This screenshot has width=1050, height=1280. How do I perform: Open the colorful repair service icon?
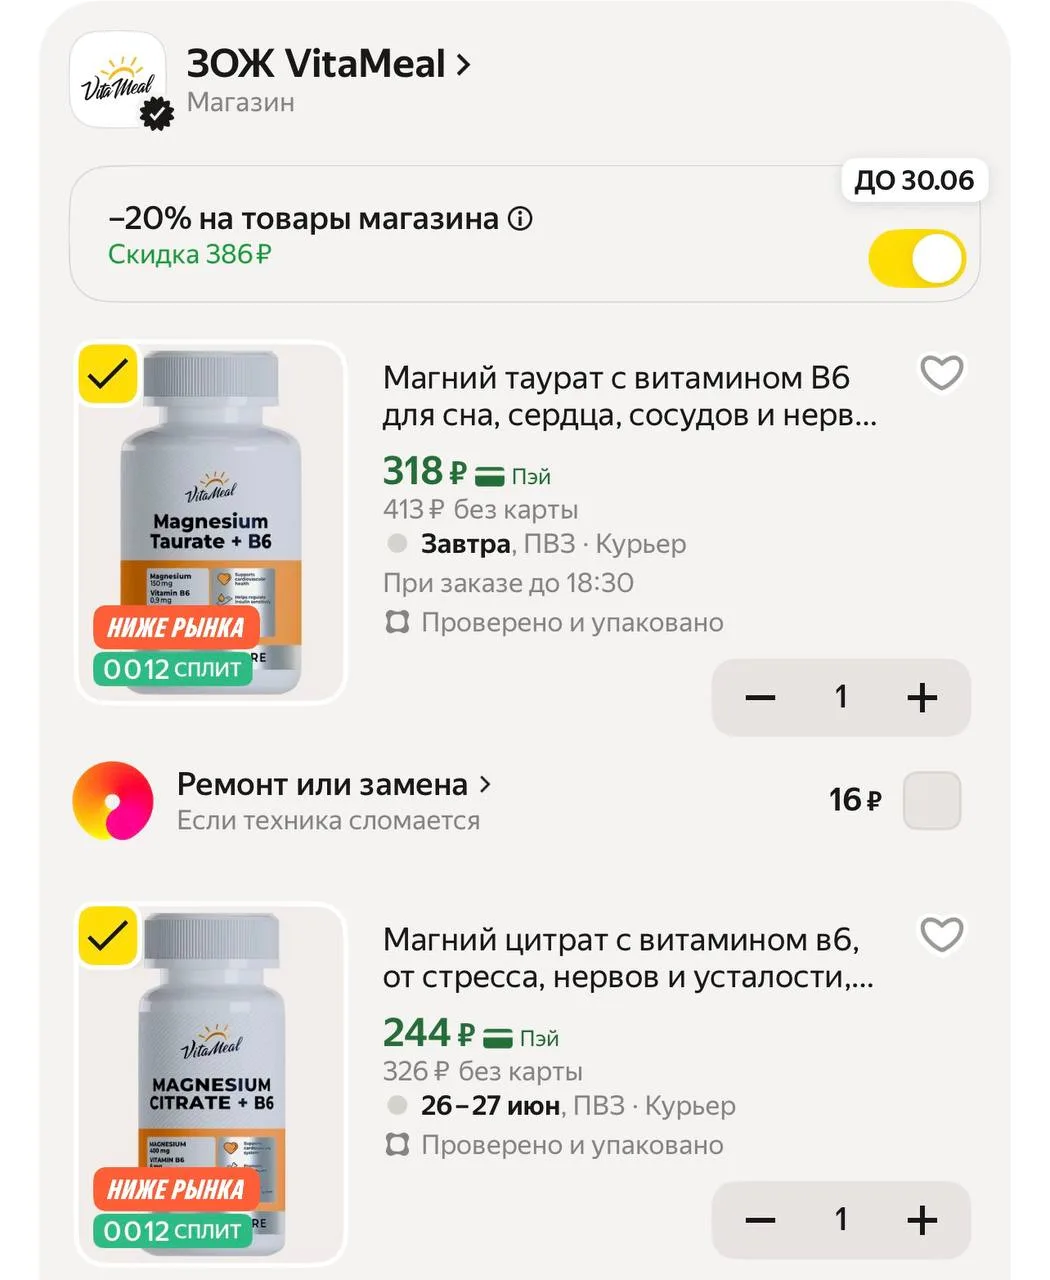coord(113,801)
